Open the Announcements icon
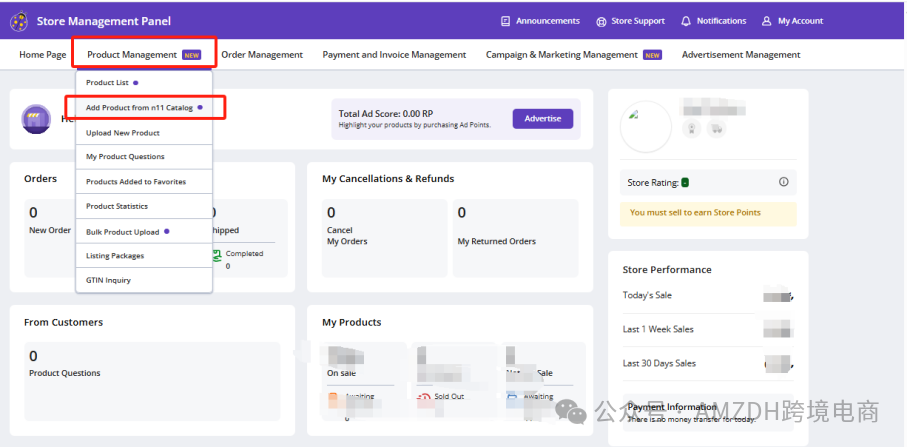908x447 pixels. (x=506, y=21)
